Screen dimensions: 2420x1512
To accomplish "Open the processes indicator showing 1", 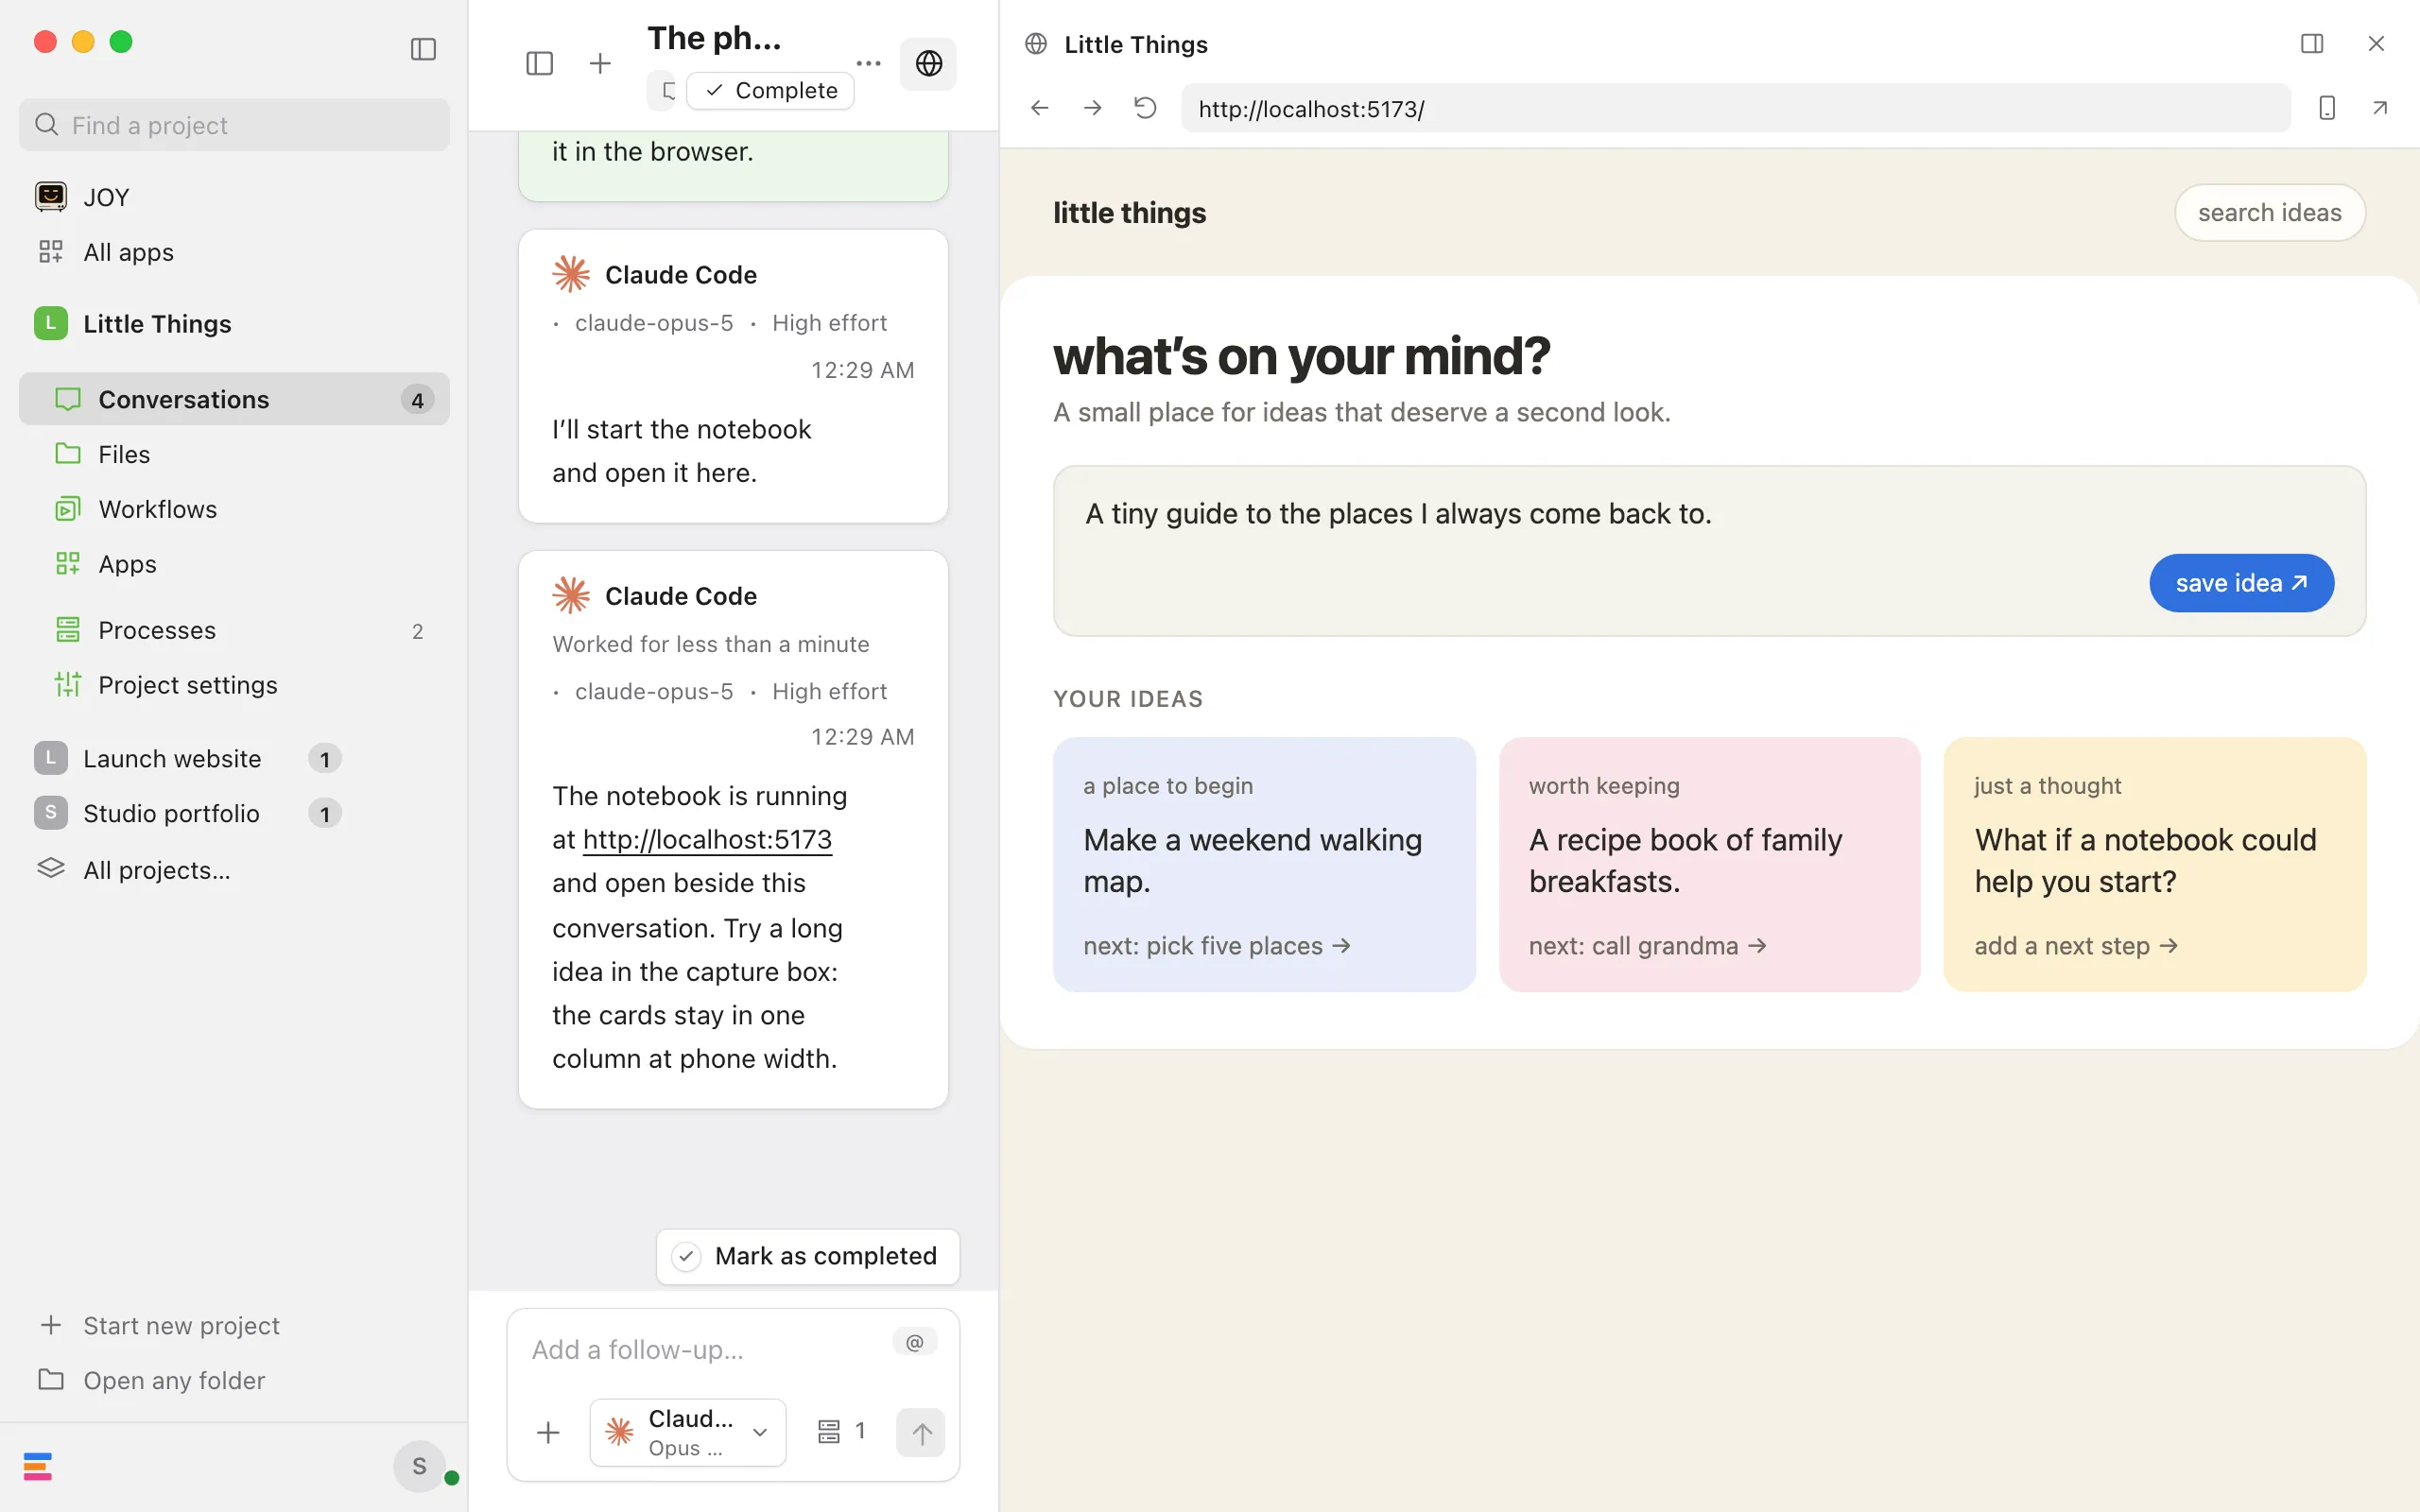I will [841, 1432].
